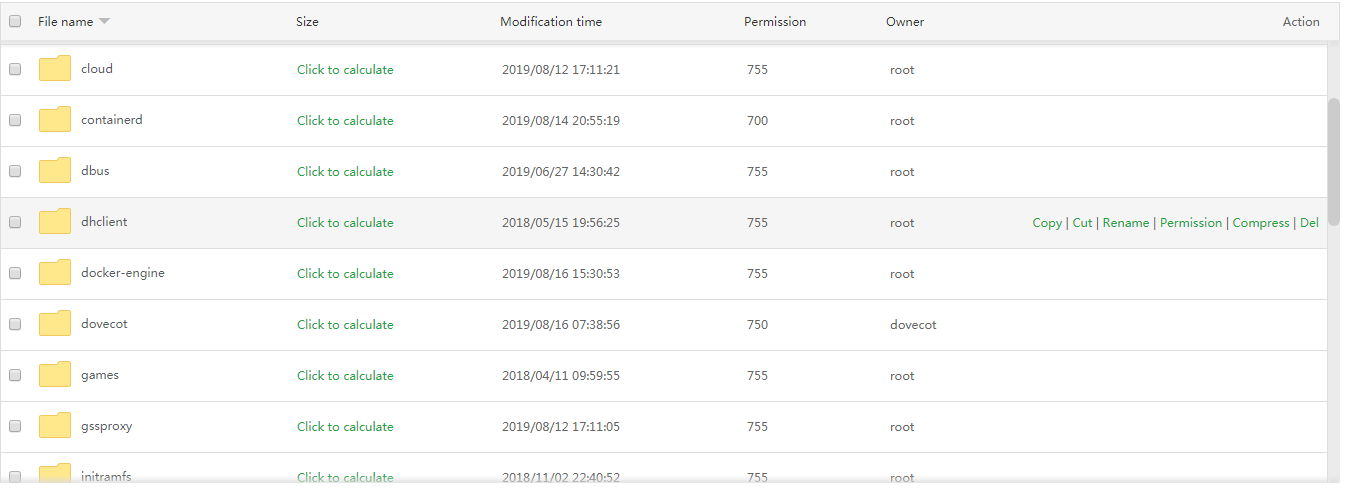
Task: Open the dhclient folder icon
Action: pos(55,222)
